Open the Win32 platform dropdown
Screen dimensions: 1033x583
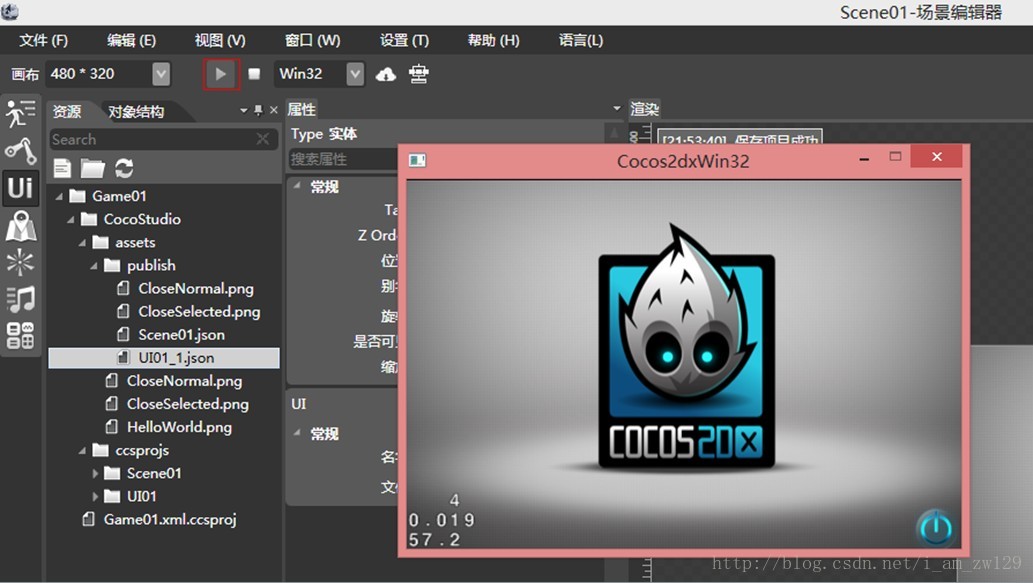click(x=354, y=74)
